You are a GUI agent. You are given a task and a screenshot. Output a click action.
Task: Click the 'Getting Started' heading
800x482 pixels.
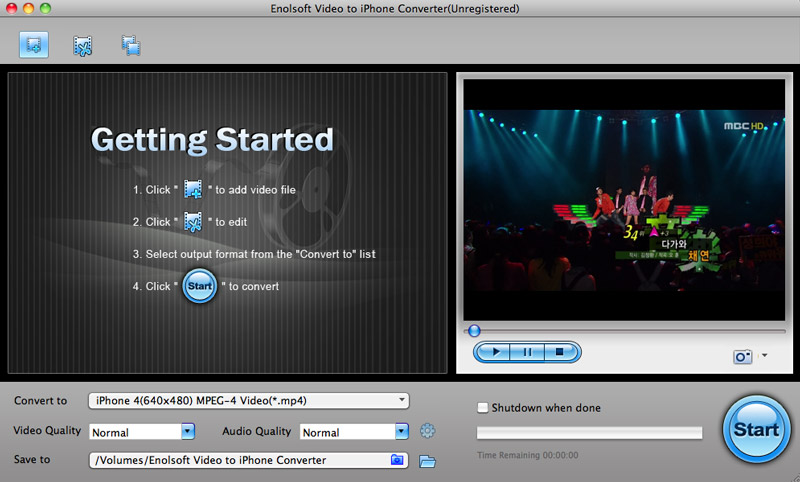[x=212, y=140]
